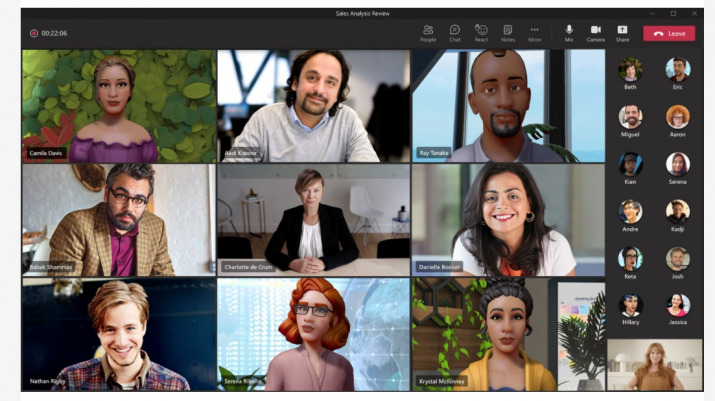The height and width of the screenshot is (401, 715).
Task: Click Beth's avatar in participant list
Action: 630,69
